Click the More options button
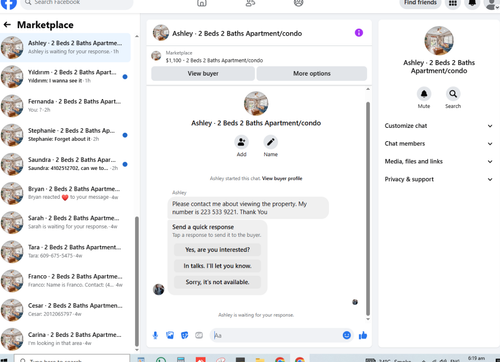The width and height of the screenshot is (500, 362). pyautogui.click(x=312, y=73)
